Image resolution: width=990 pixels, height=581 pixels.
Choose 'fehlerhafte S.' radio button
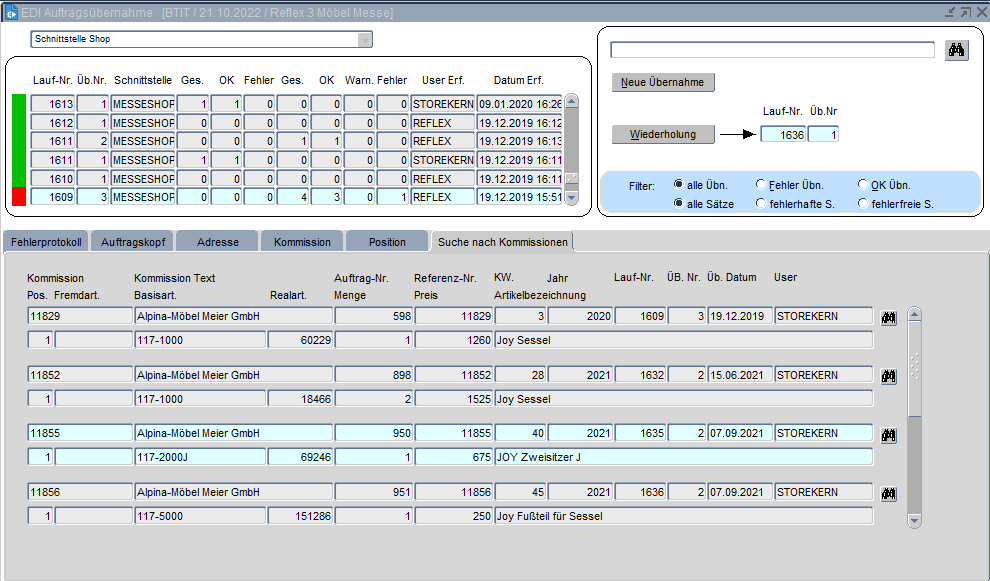tap(762, 204)
